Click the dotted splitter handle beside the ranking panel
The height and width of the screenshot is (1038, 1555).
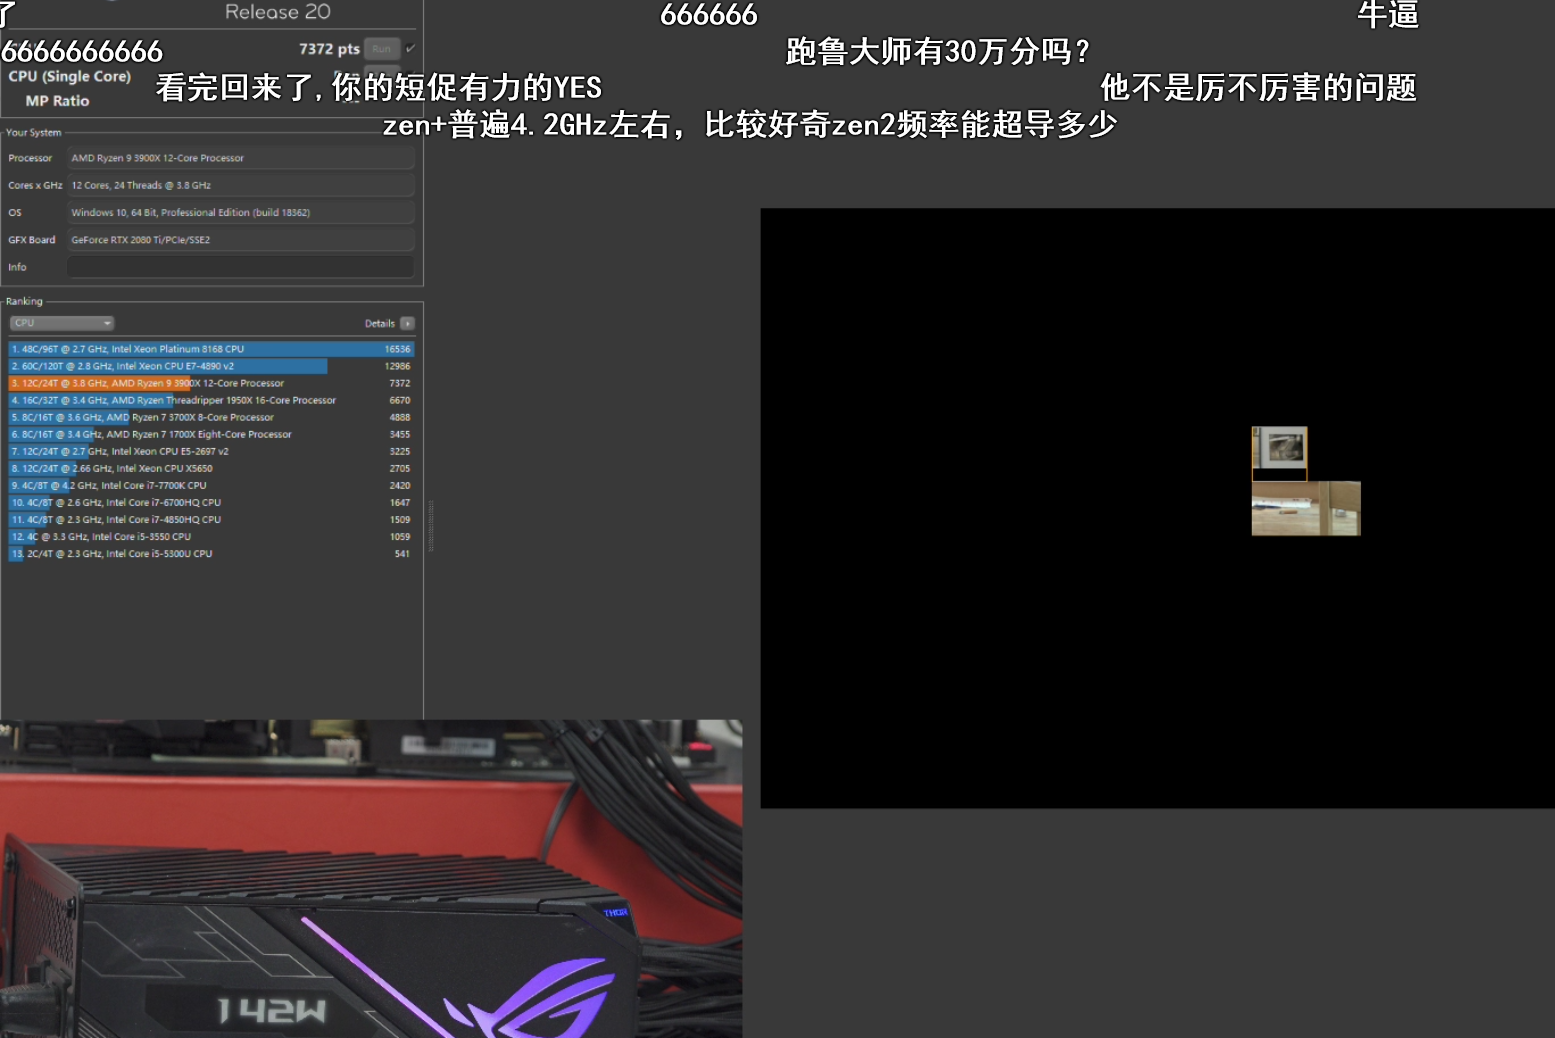click(x=430, y=526)
